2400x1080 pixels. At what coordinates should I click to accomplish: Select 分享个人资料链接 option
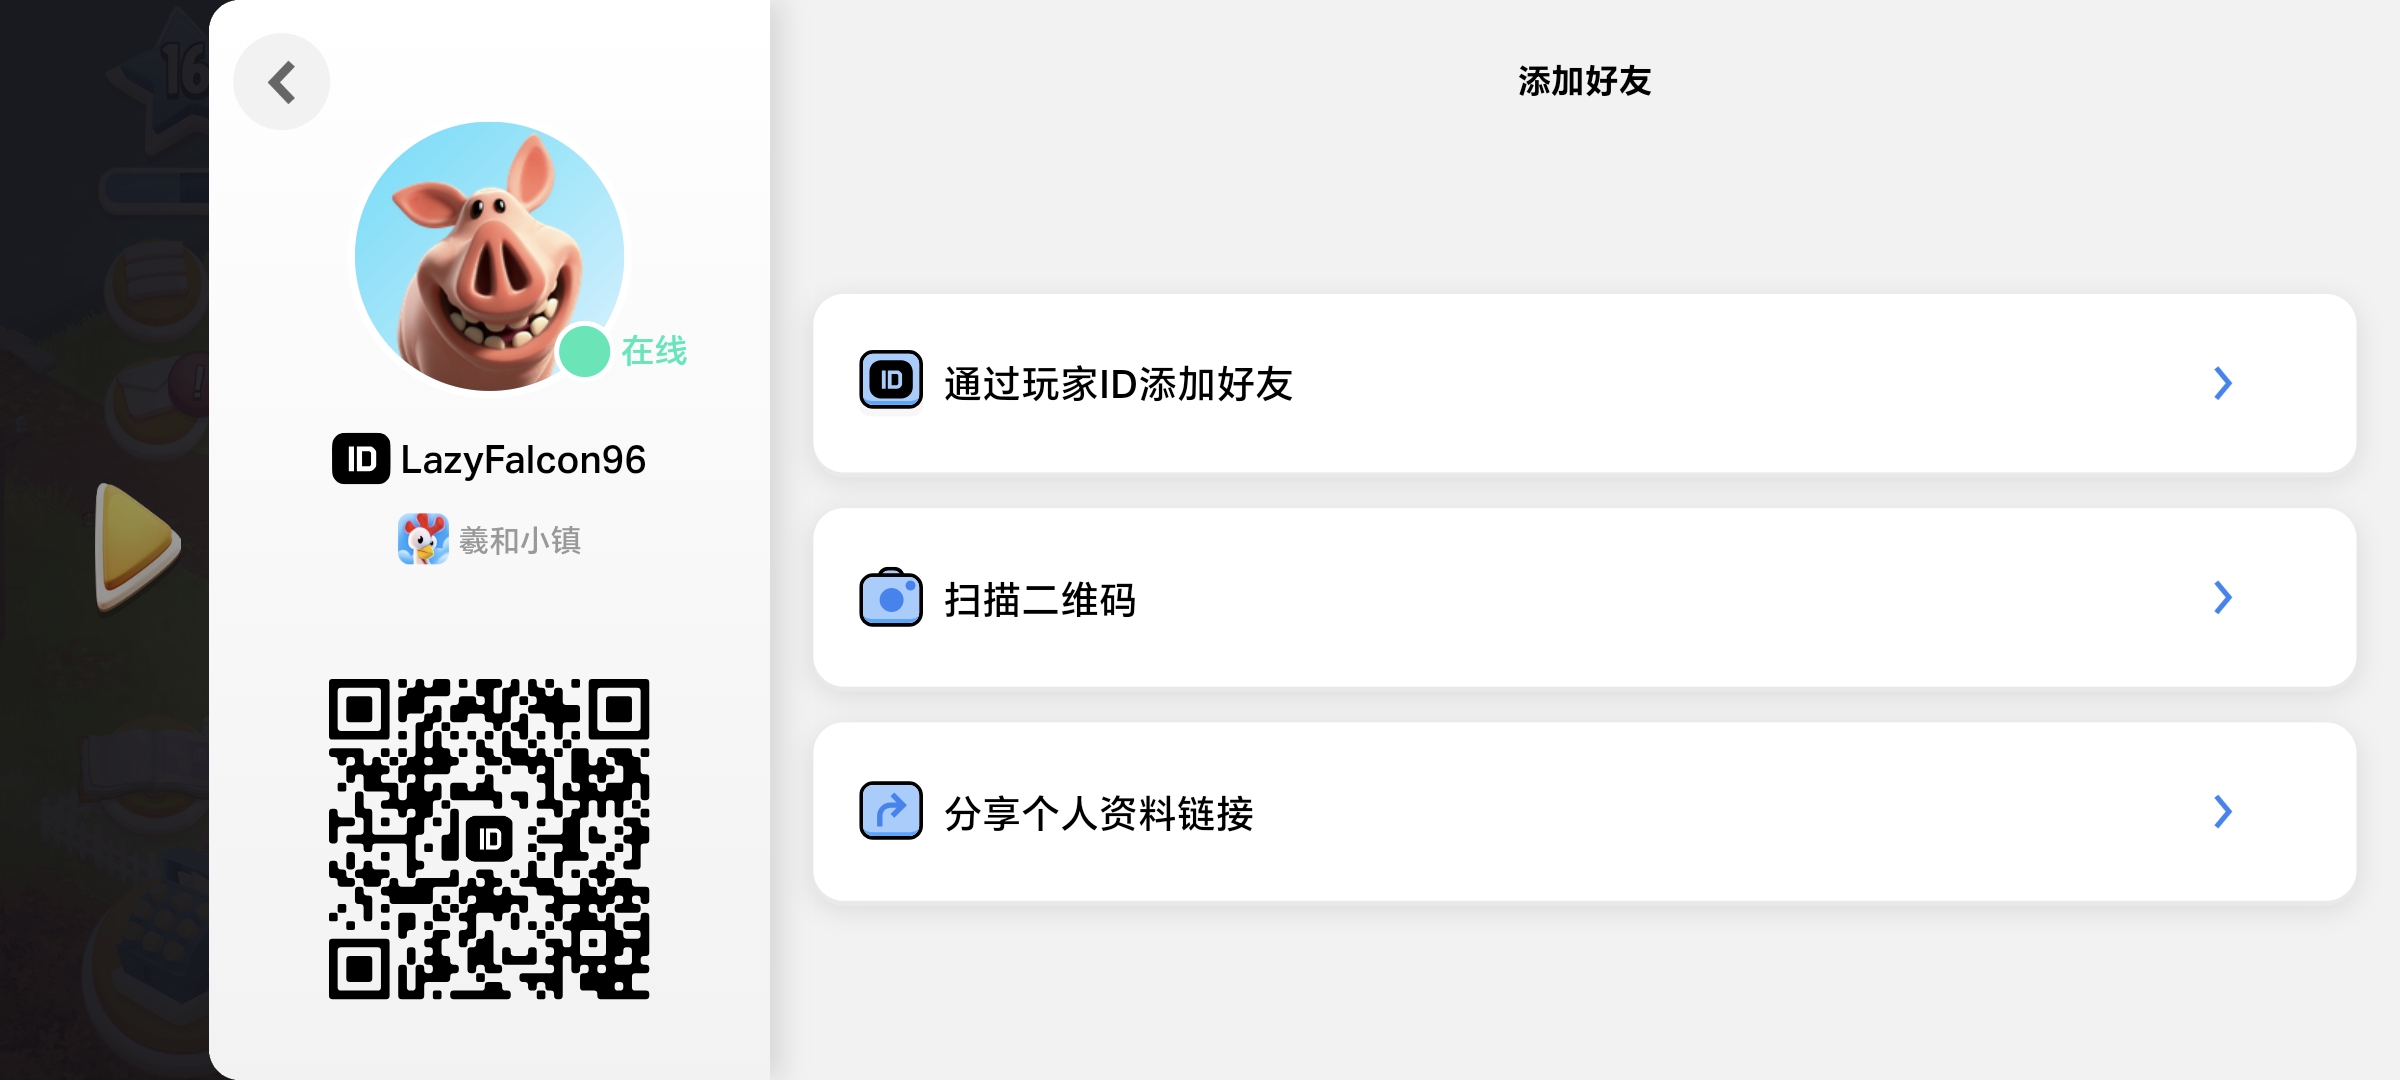[x=1100, y=813]
